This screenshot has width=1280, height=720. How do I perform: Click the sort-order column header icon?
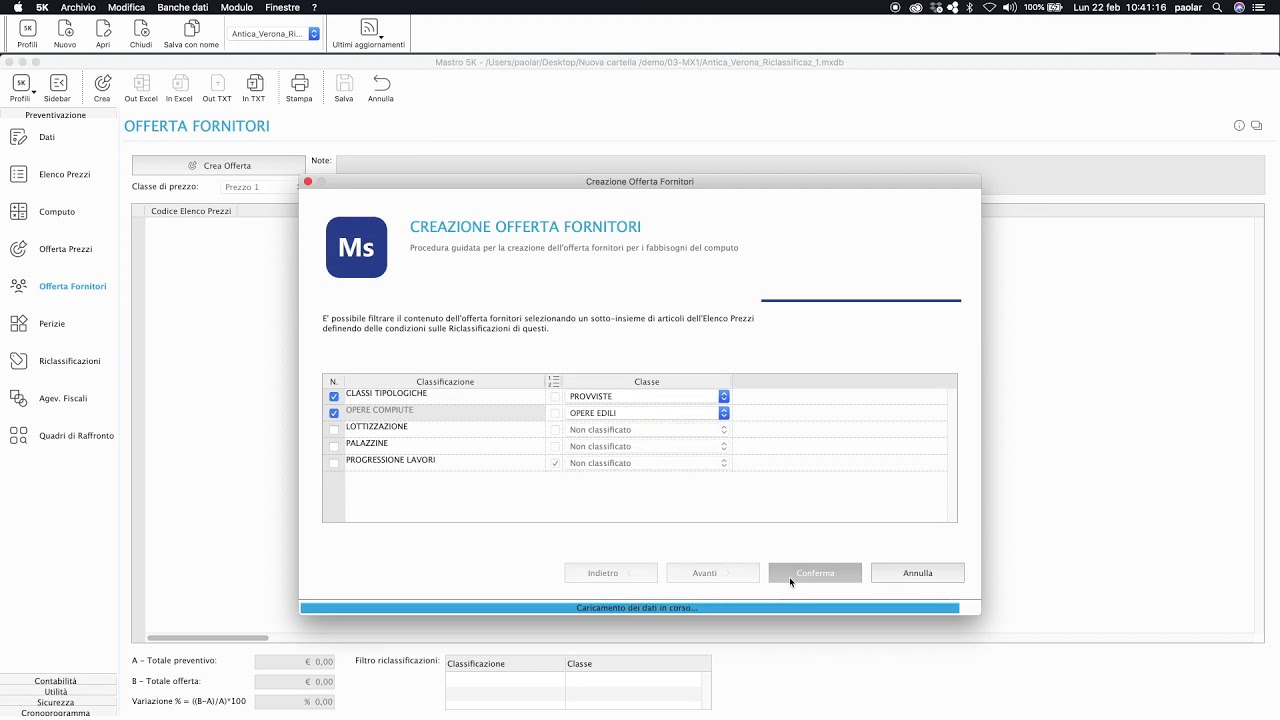point(554,382)
